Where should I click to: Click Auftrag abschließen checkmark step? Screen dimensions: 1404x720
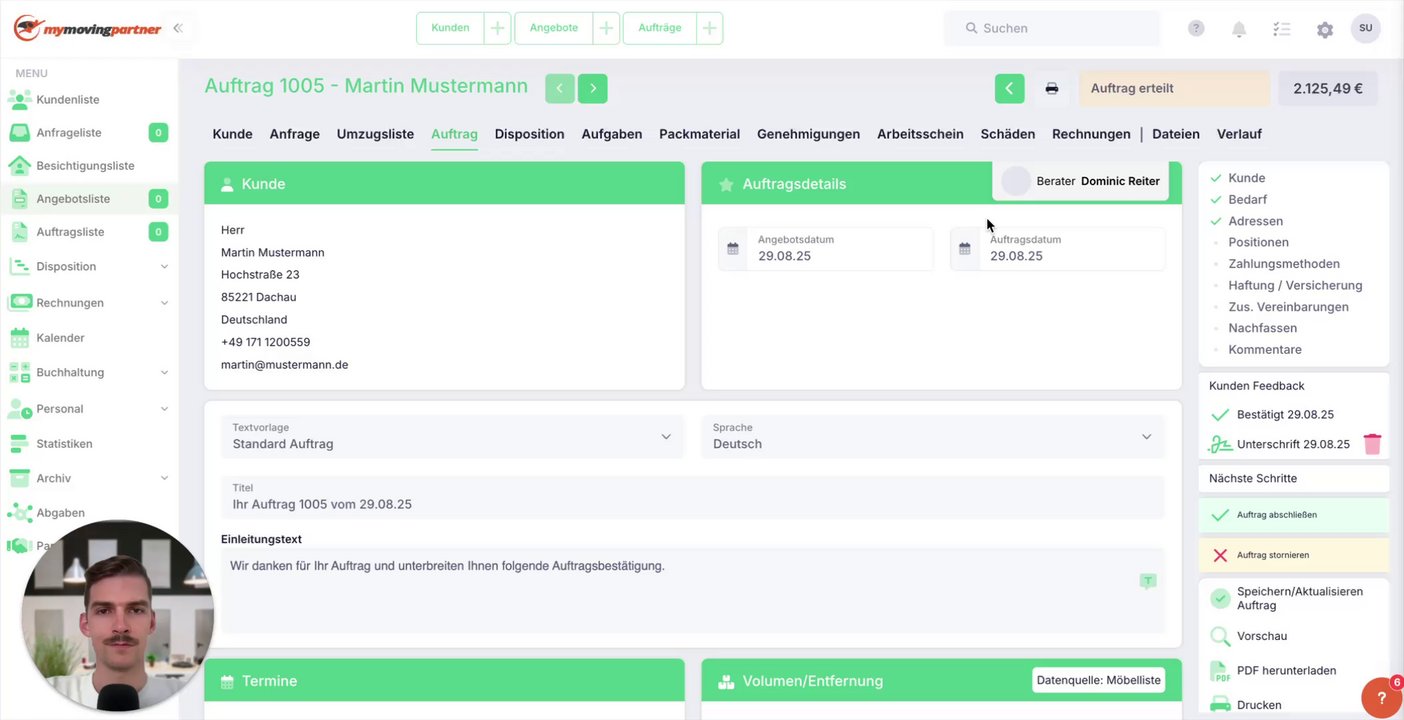pyautogui.click(x=1294, y=515)
